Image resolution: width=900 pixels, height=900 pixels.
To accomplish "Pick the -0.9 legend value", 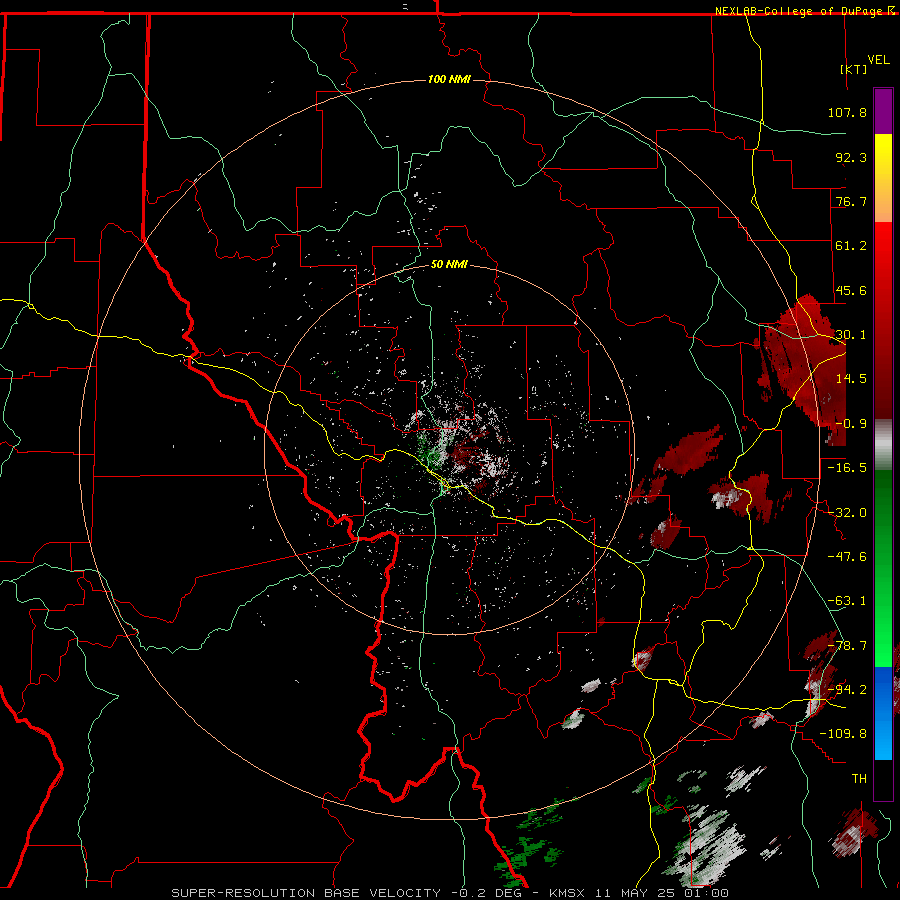I will click(x=851, y=424).
